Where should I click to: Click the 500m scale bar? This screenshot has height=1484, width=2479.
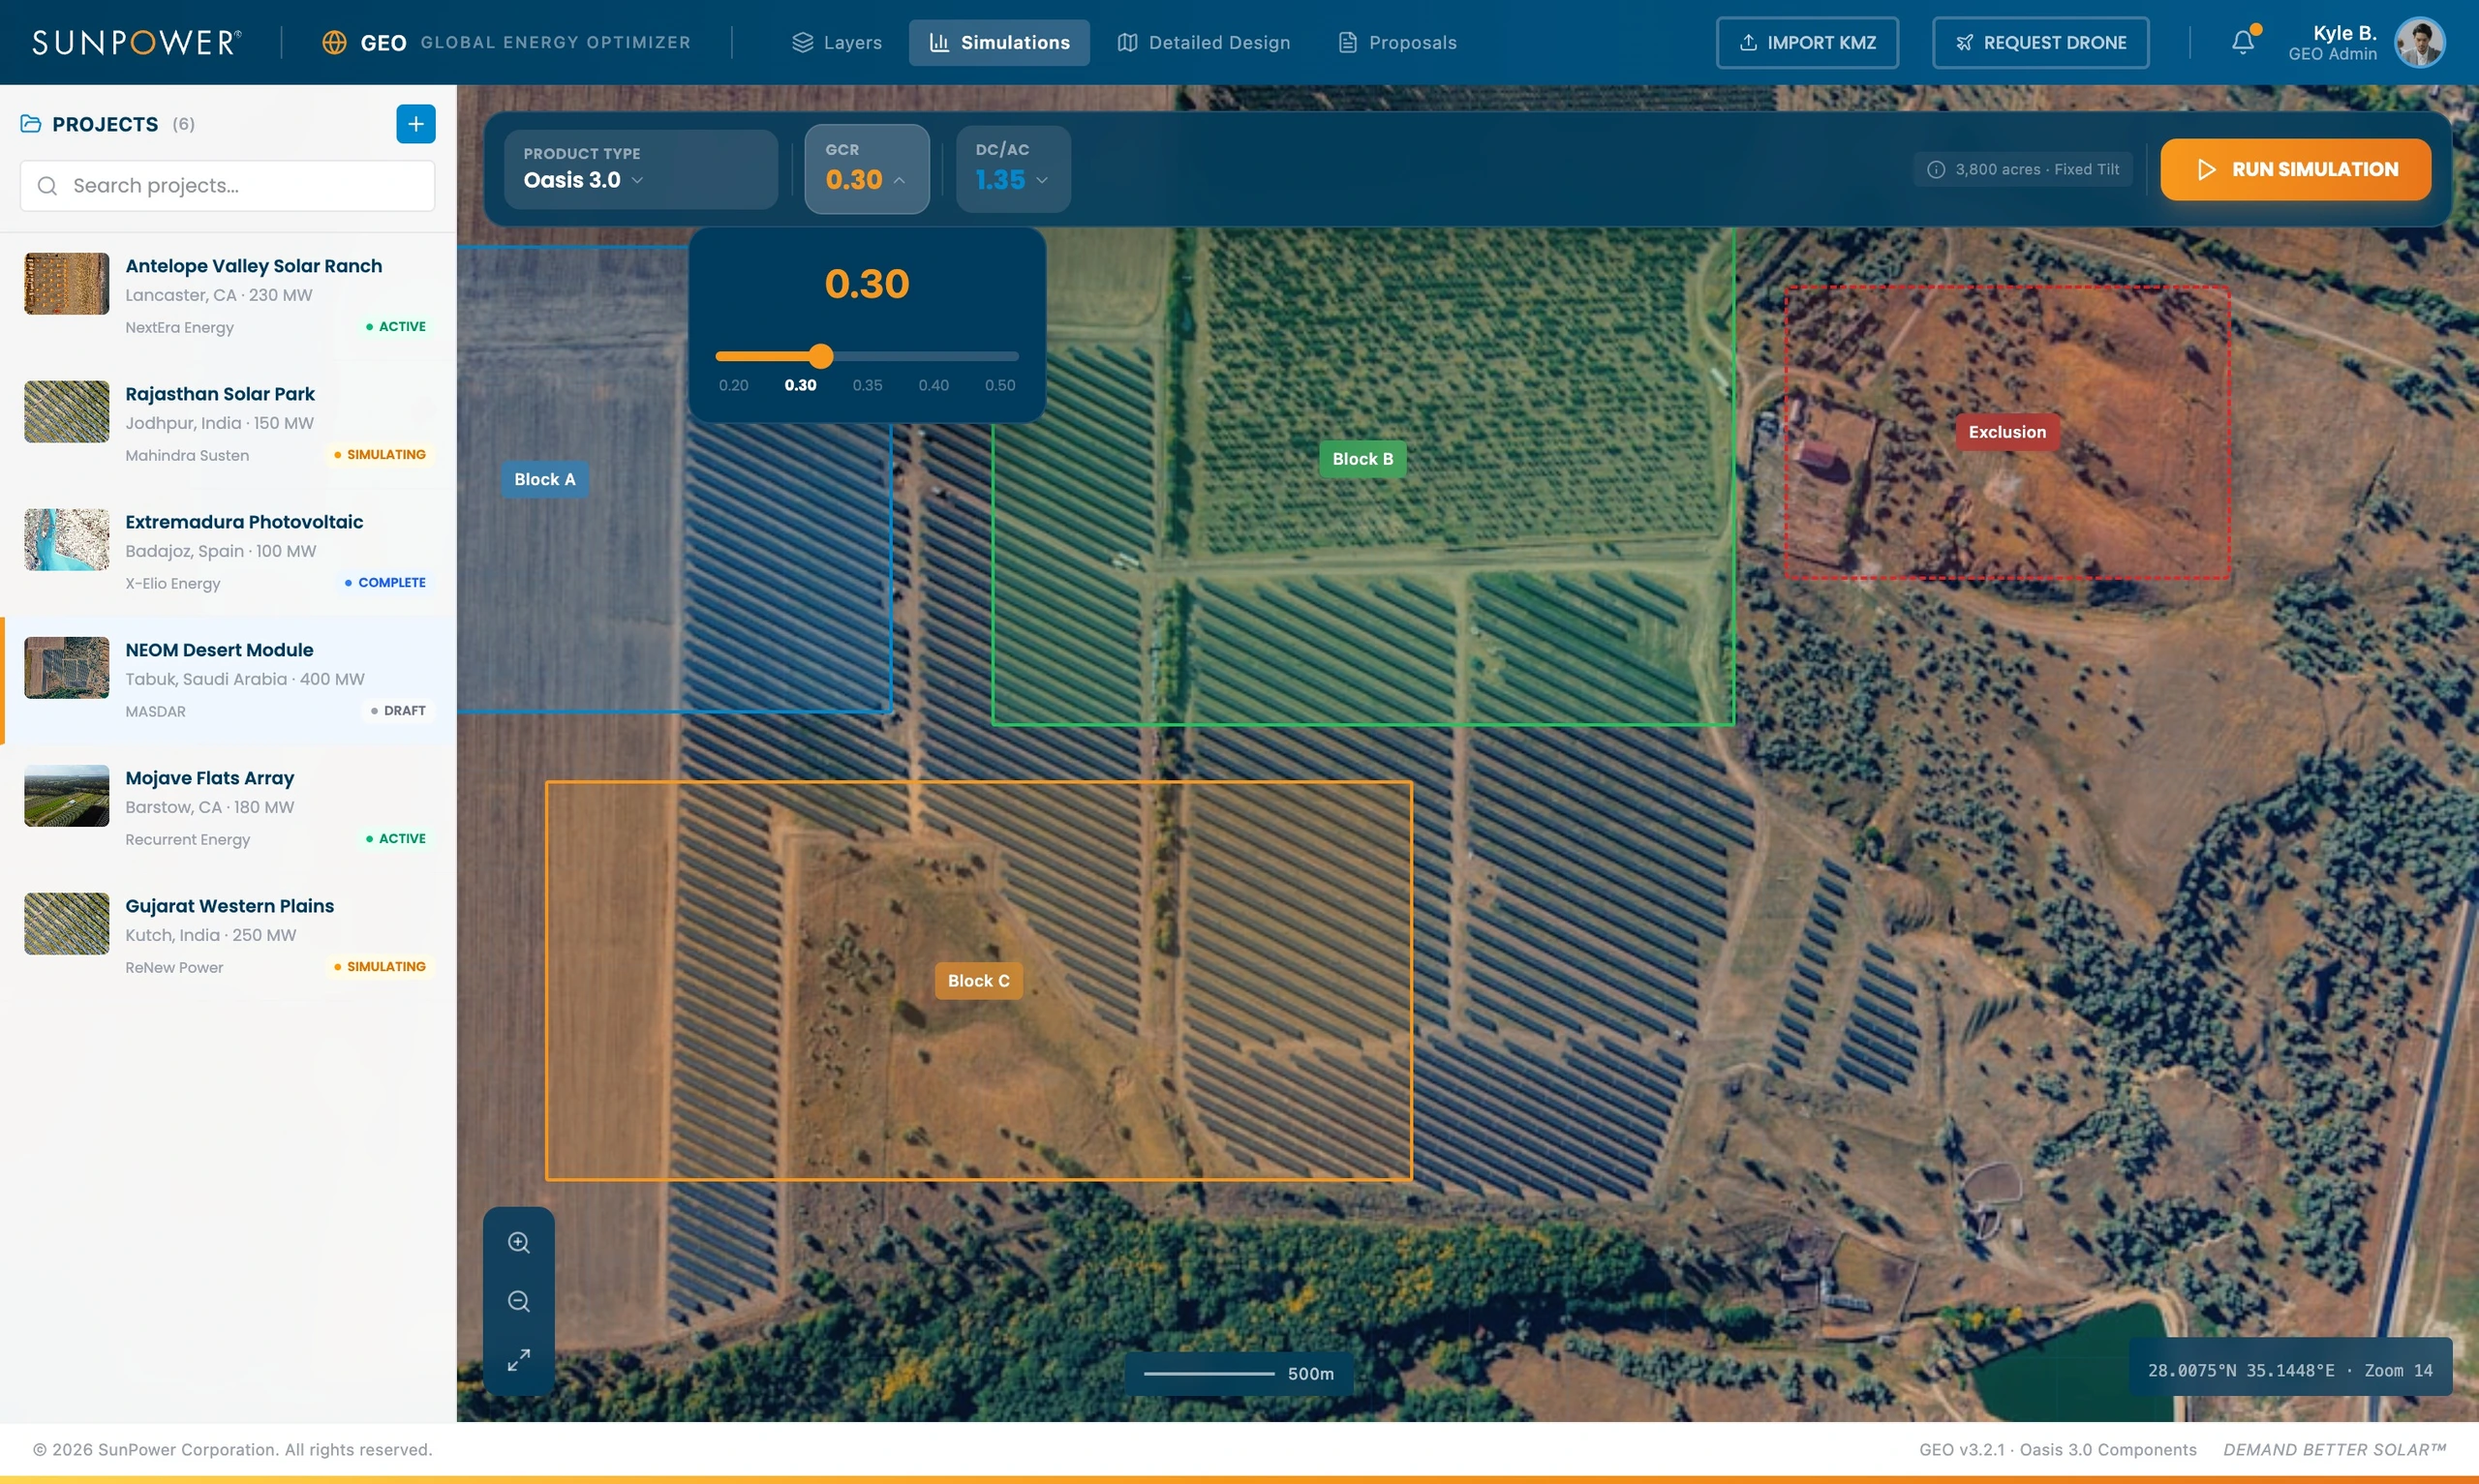click(1239, 1374)
